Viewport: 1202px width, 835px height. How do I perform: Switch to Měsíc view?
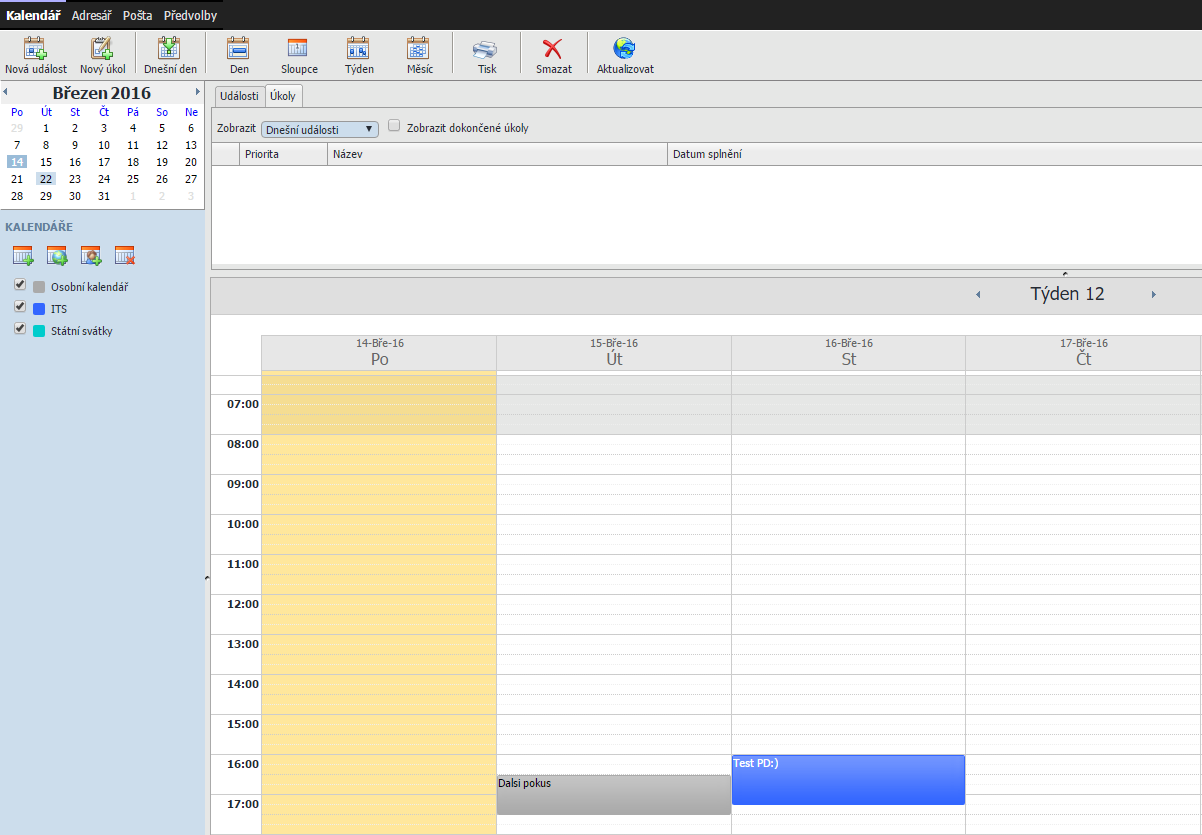click(419, 56)
